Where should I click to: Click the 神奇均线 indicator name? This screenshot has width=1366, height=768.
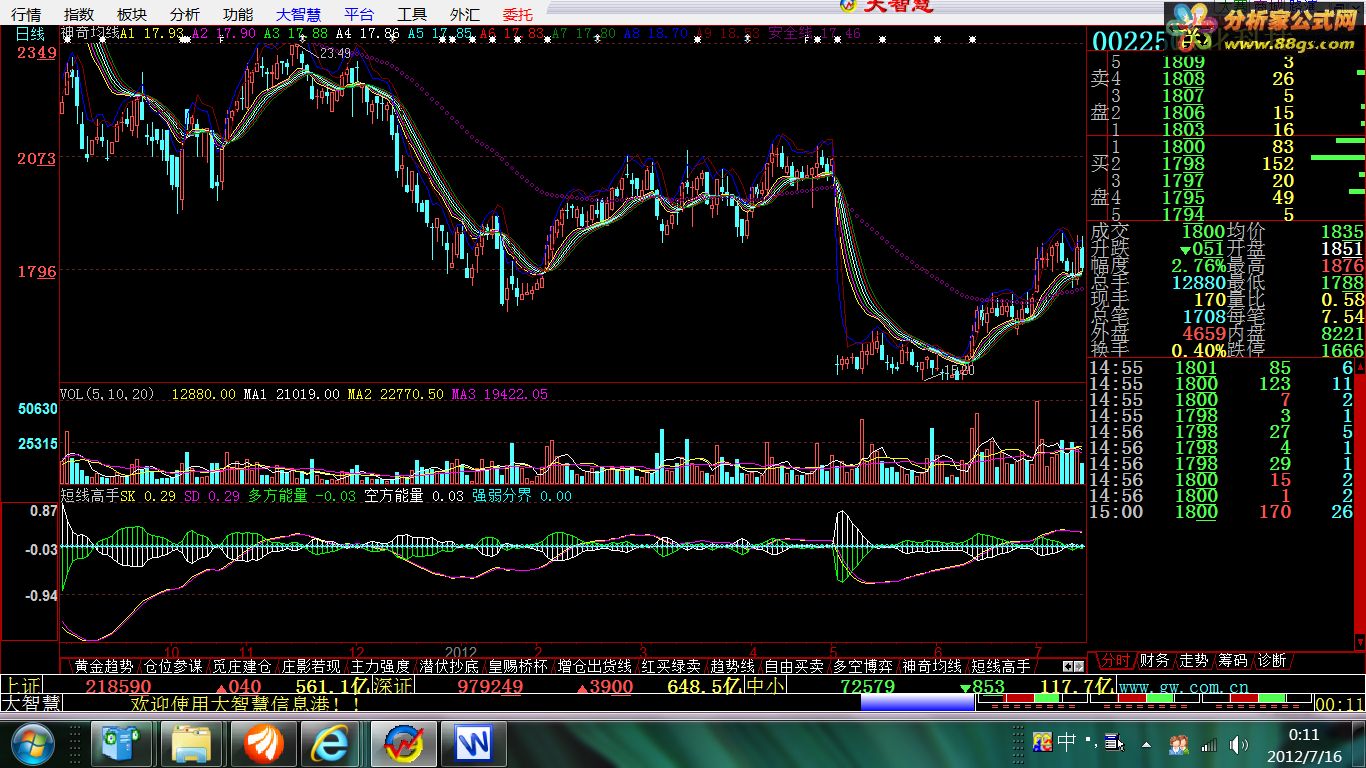click(90, 33)
